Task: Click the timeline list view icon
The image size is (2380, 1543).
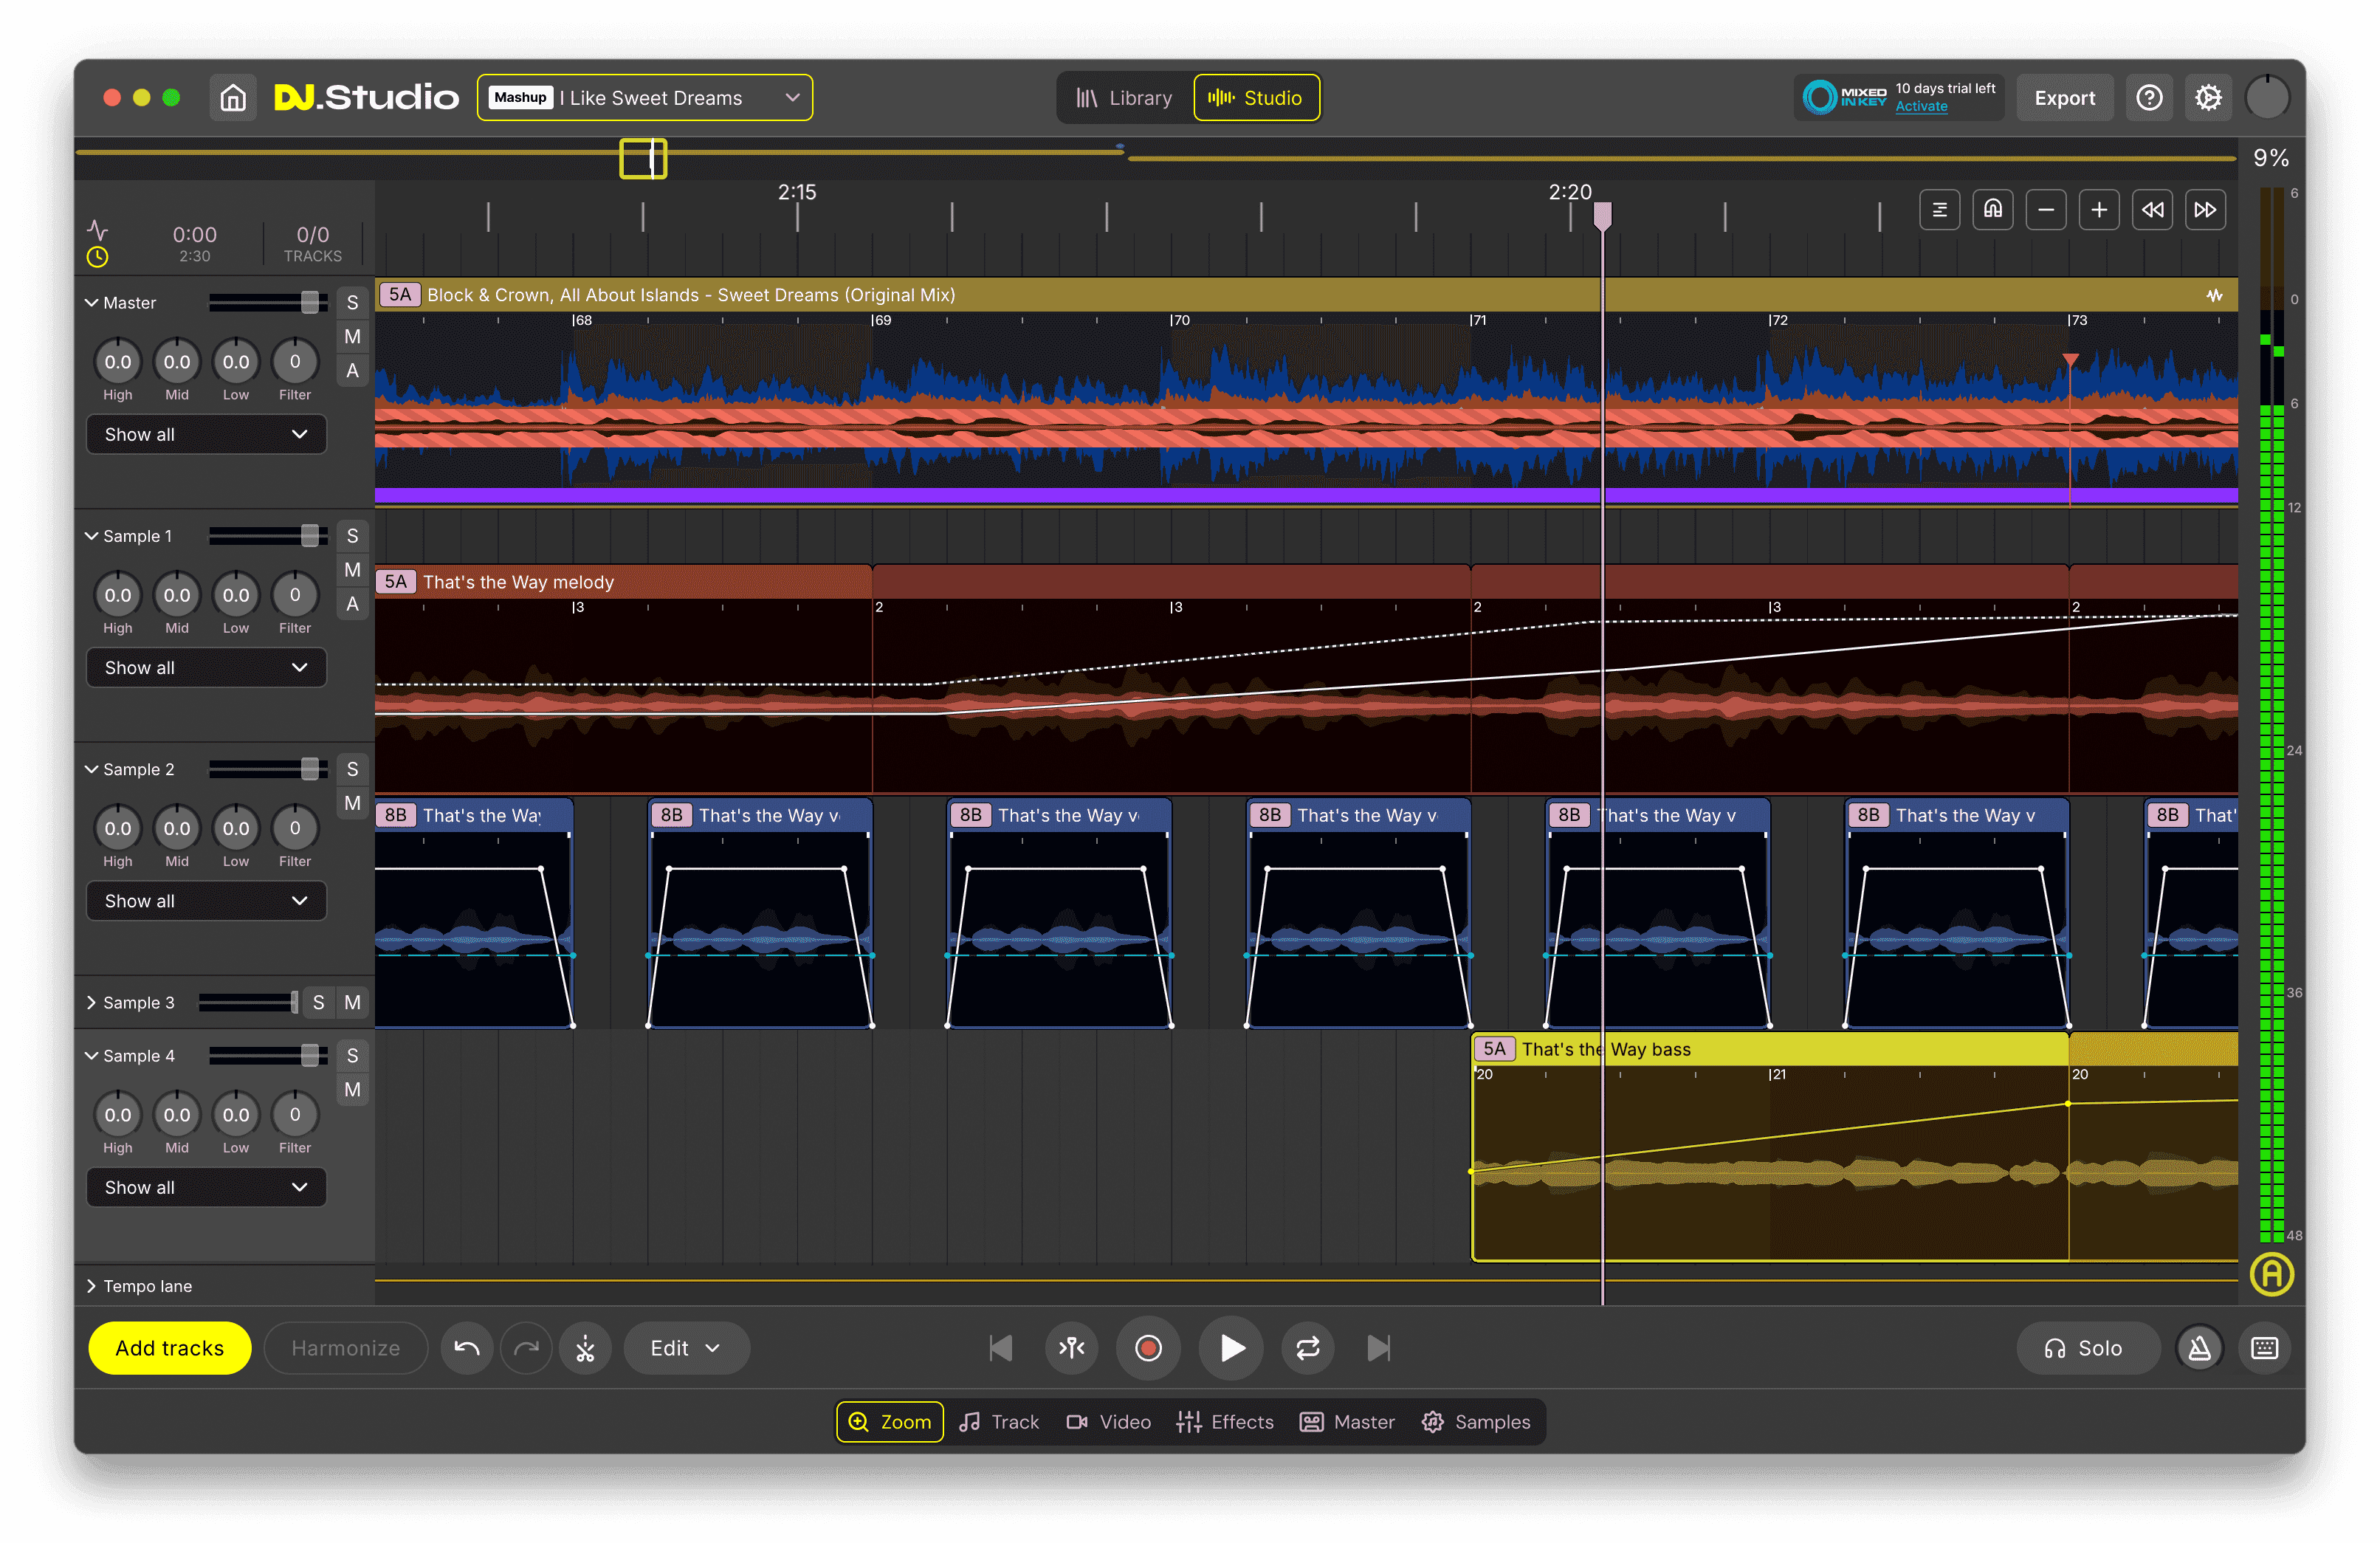Action: pyautogui.click(x=1940, y=210)
